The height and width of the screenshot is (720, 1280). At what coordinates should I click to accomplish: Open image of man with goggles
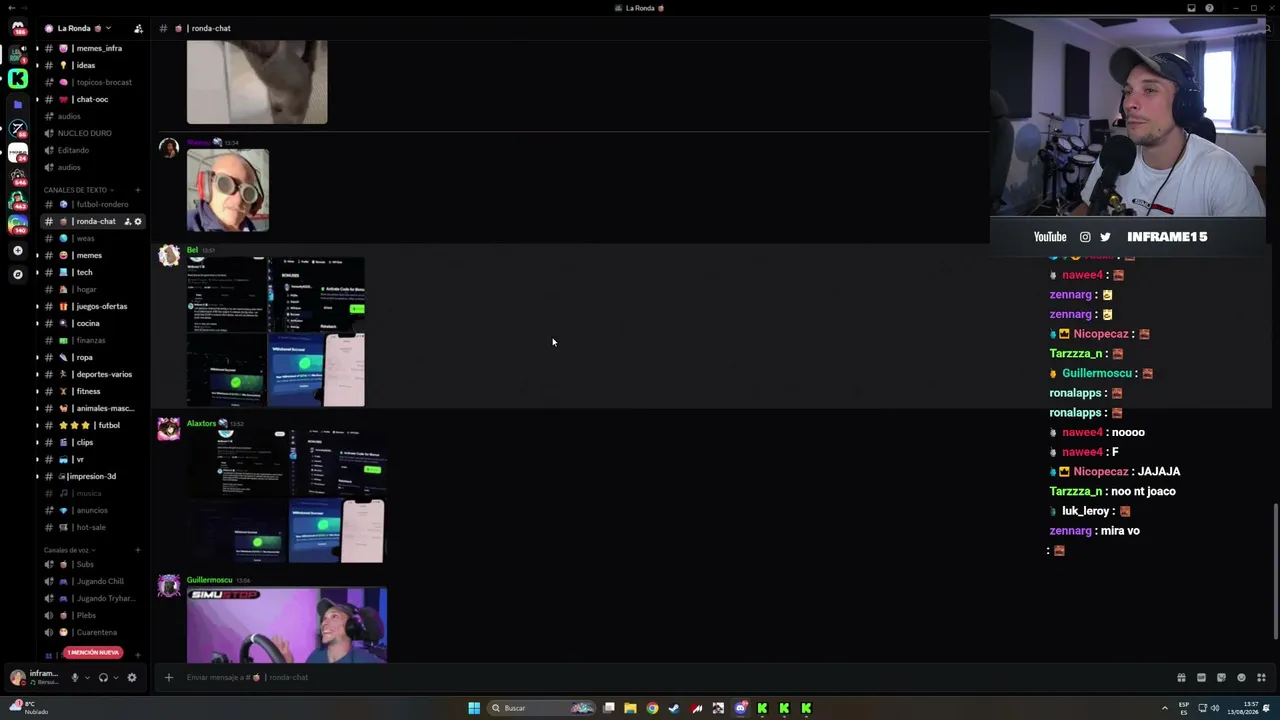pos(228,190)
